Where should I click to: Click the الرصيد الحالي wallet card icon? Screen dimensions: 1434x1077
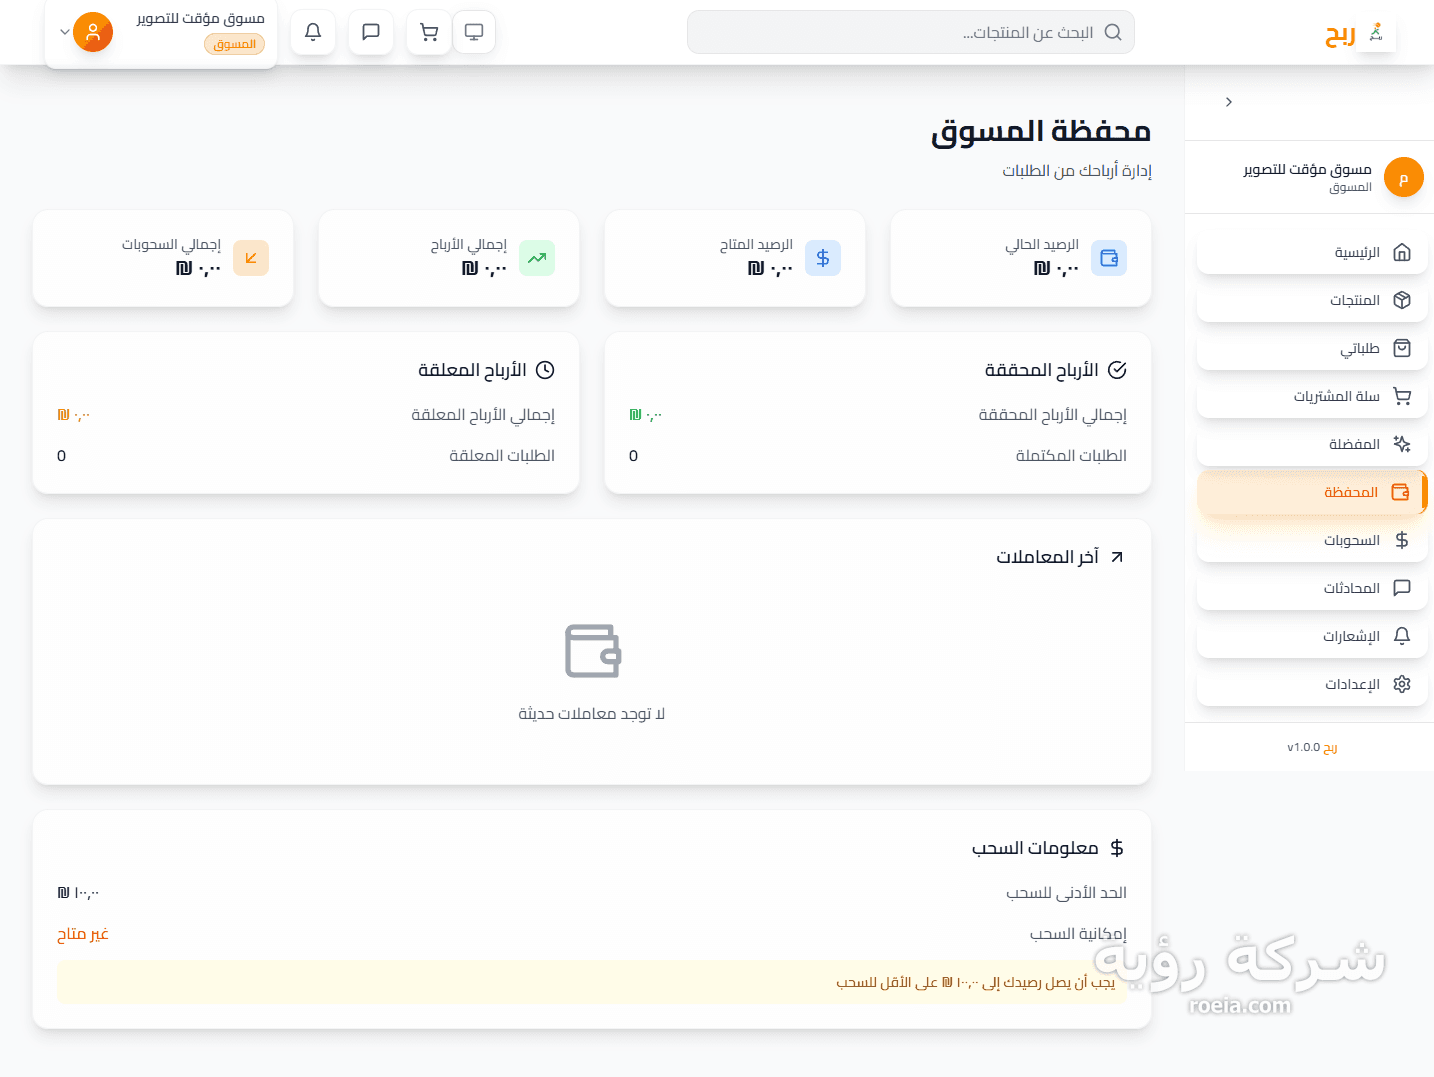click(1109, 258)
